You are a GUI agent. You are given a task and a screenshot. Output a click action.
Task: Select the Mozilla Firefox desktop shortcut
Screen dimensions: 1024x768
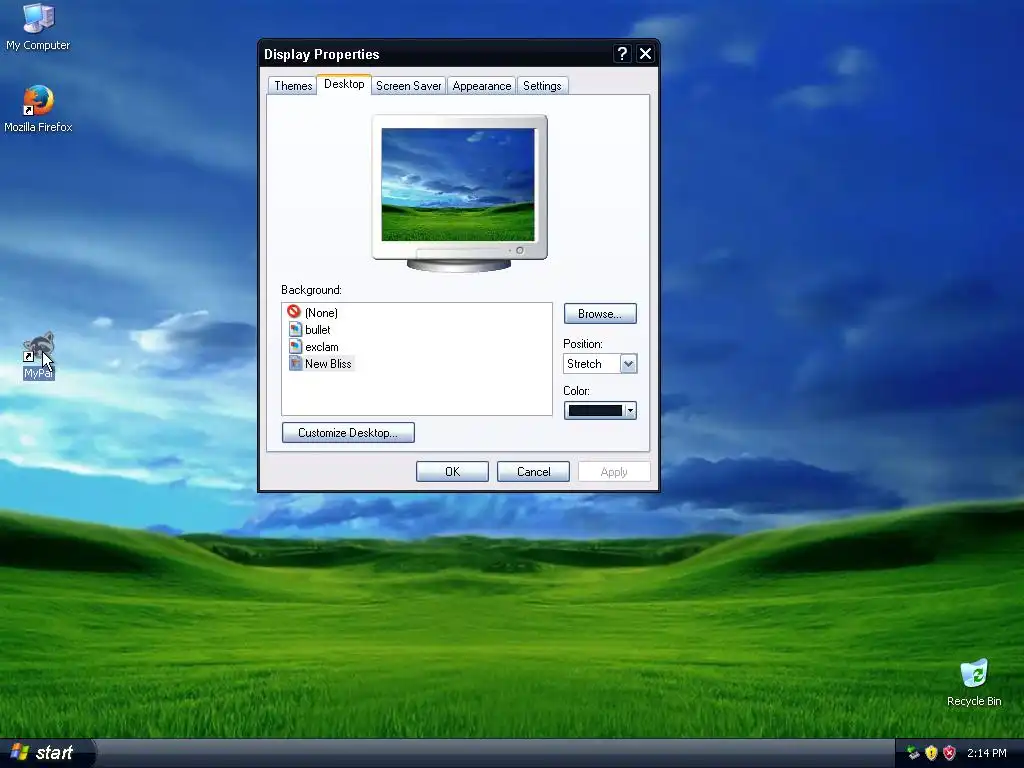point(38,109)
